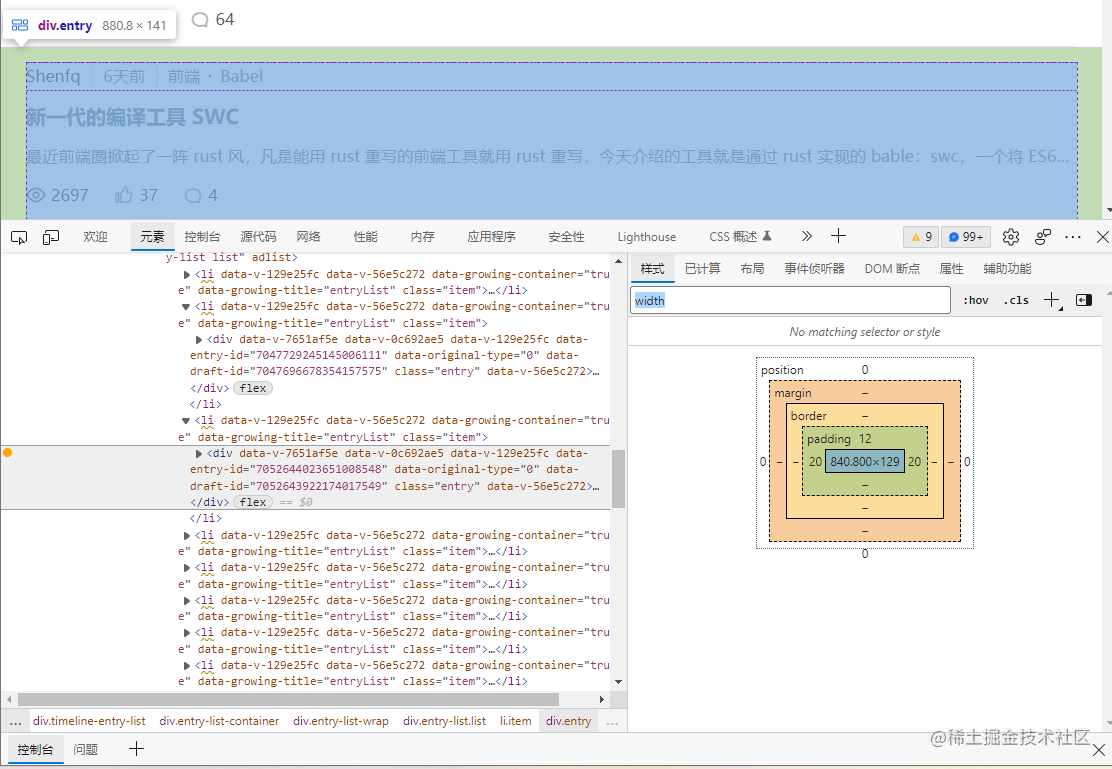Switch to the 已计算 sidebar tab
The width and height of the screenshot is (1112, 769).
tap(702, 269)
